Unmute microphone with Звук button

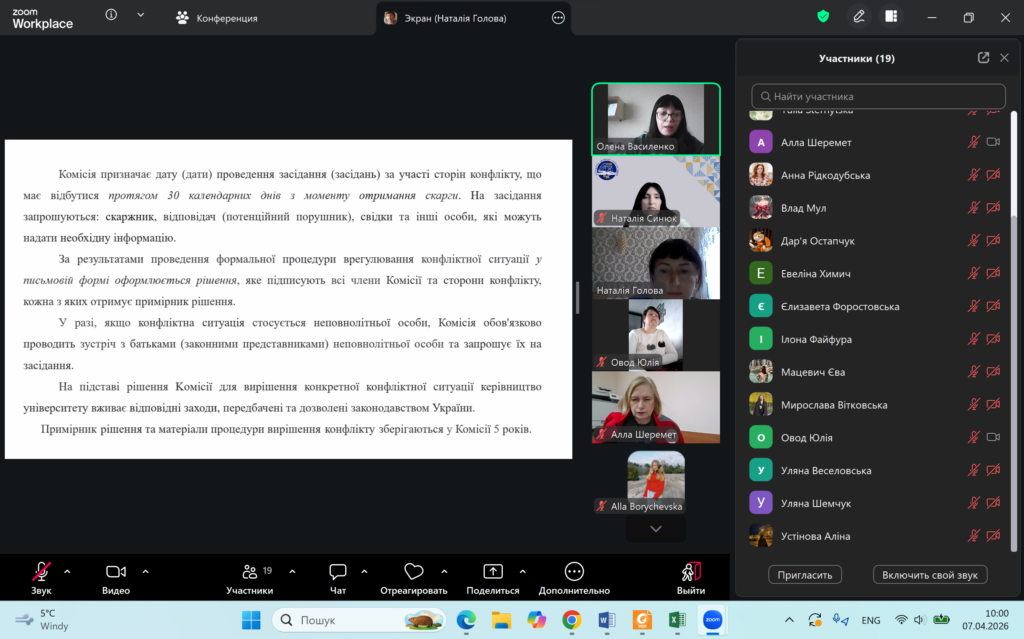(41, 572)
